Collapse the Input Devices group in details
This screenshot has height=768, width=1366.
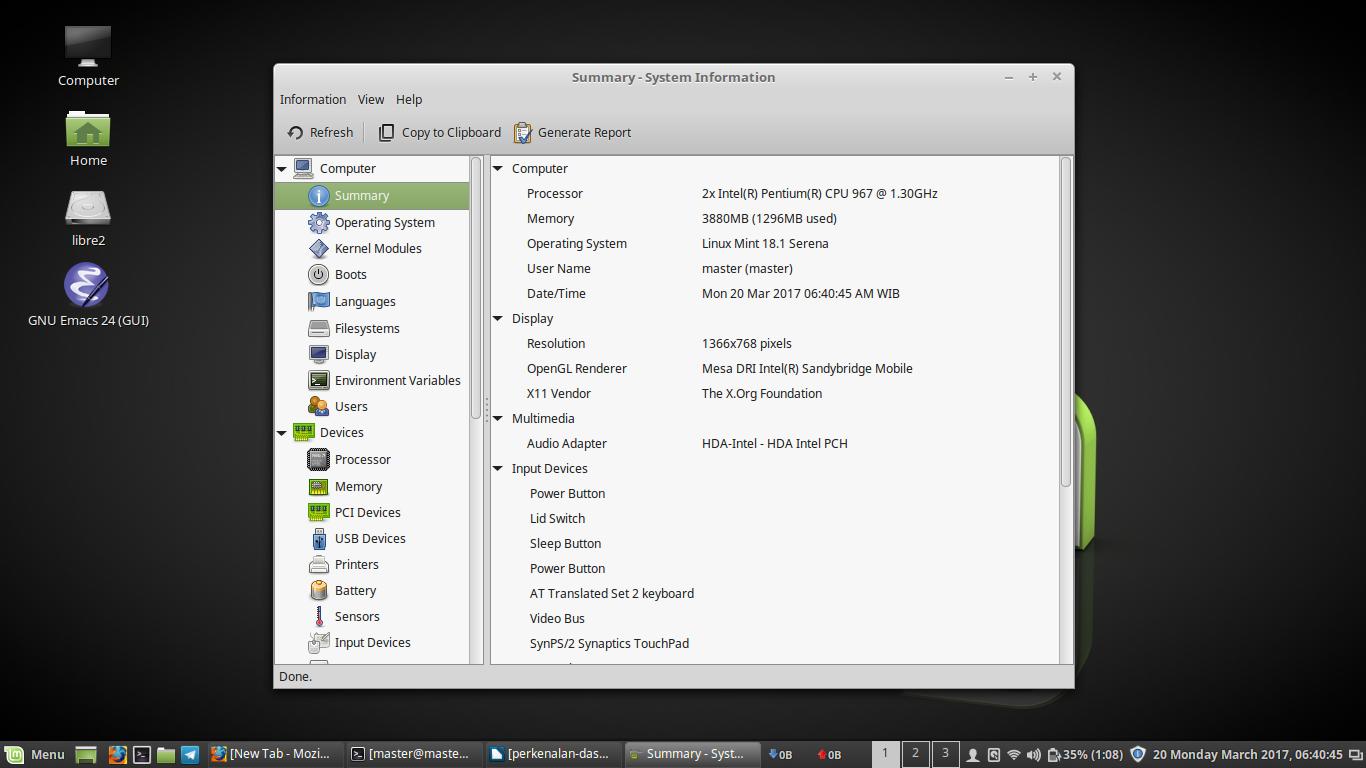click(x=498, y=469)
